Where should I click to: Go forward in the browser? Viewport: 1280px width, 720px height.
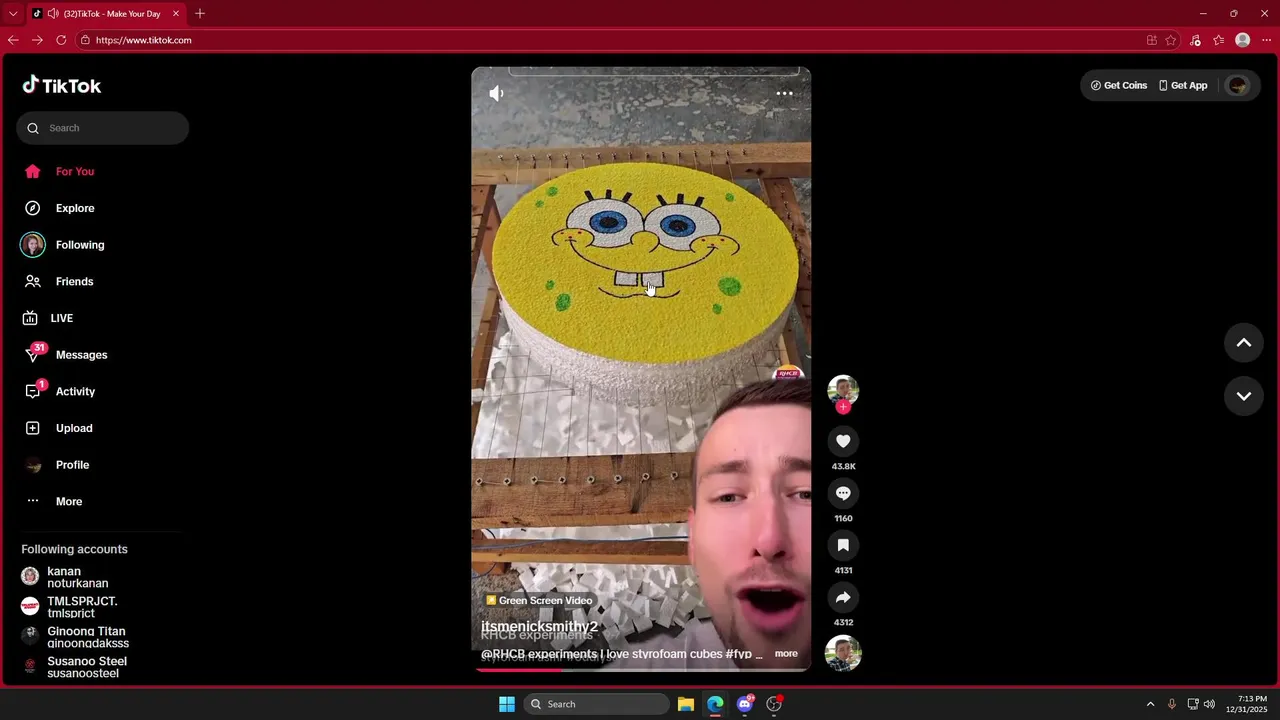point(37,40)
